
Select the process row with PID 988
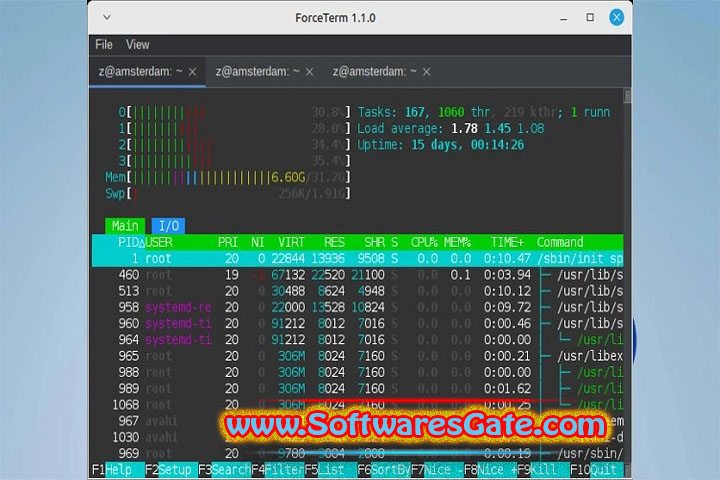pyautogui.click(x=357, y=373)
